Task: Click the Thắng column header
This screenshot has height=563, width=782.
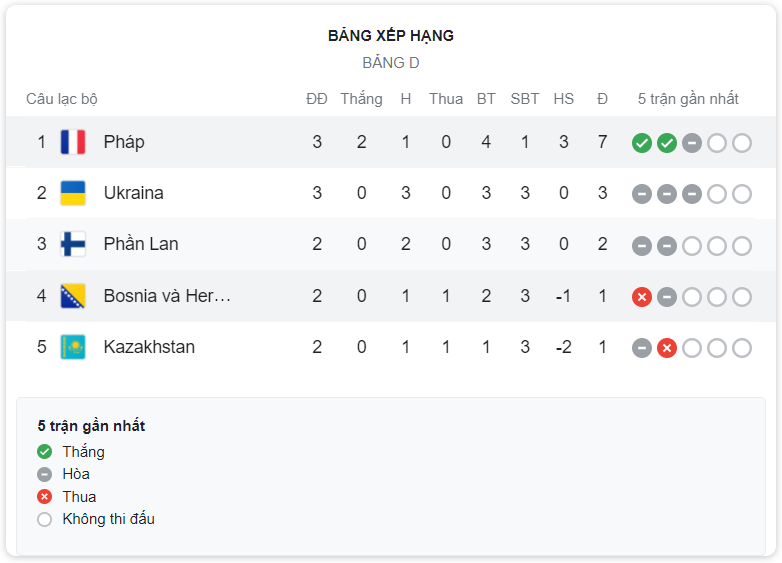Action: coord(362,99)
